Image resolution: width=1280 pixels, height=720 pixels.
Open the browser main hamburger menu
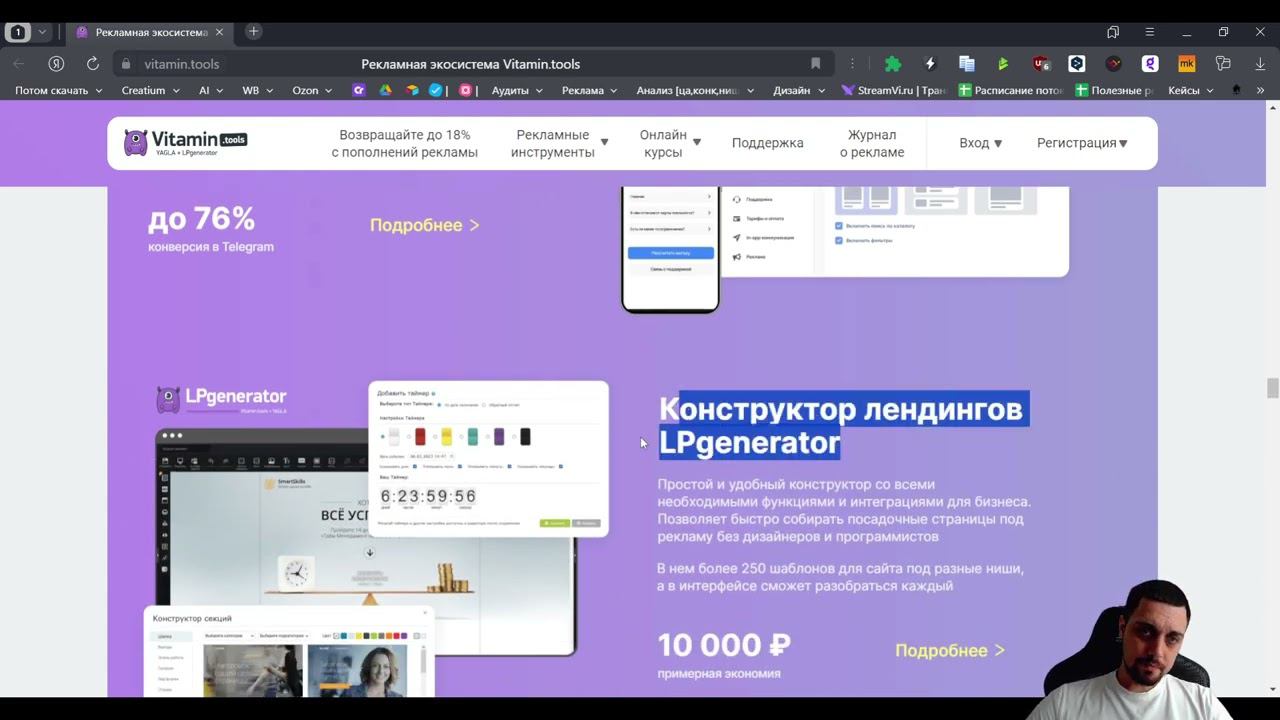[1149, 32]
